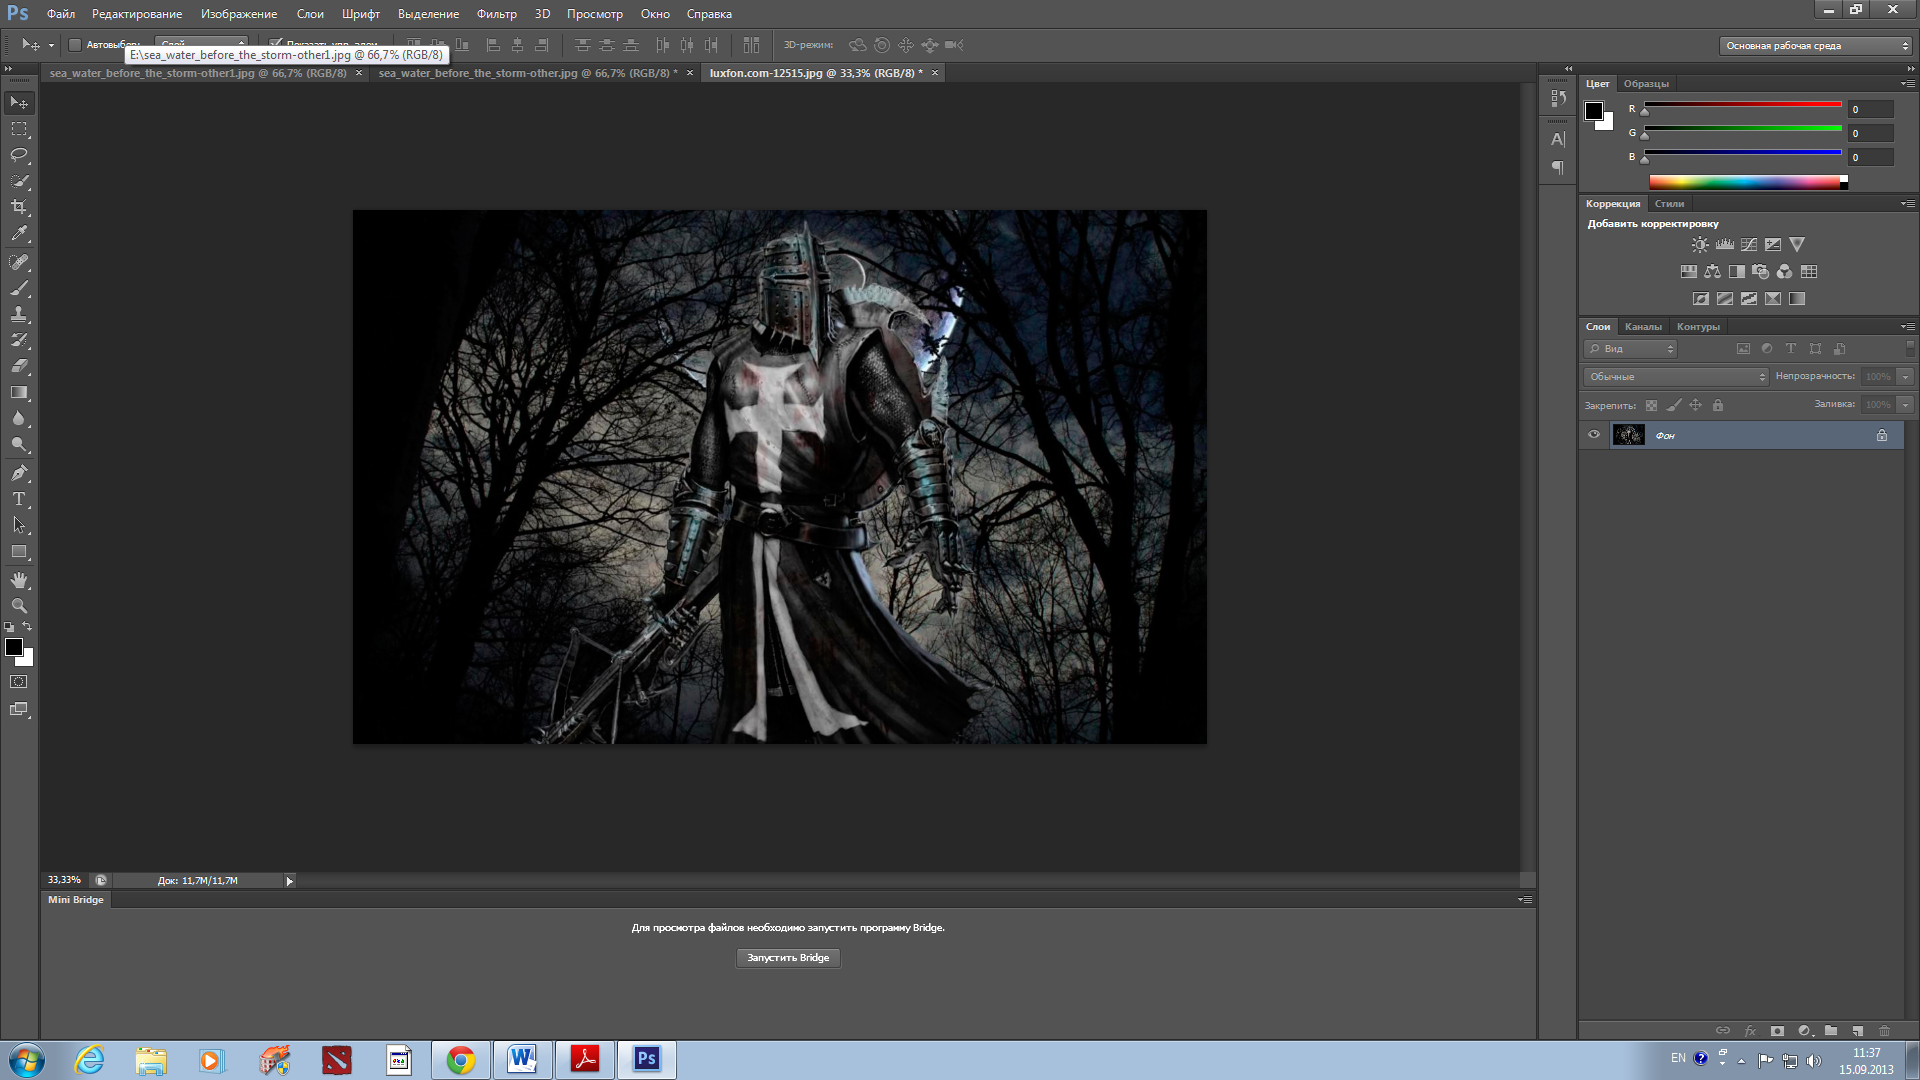The width and height of the screenshot is (1920, 1080).
Task: Hide the Фон layer with eye icon
Action: [1594, 435]
